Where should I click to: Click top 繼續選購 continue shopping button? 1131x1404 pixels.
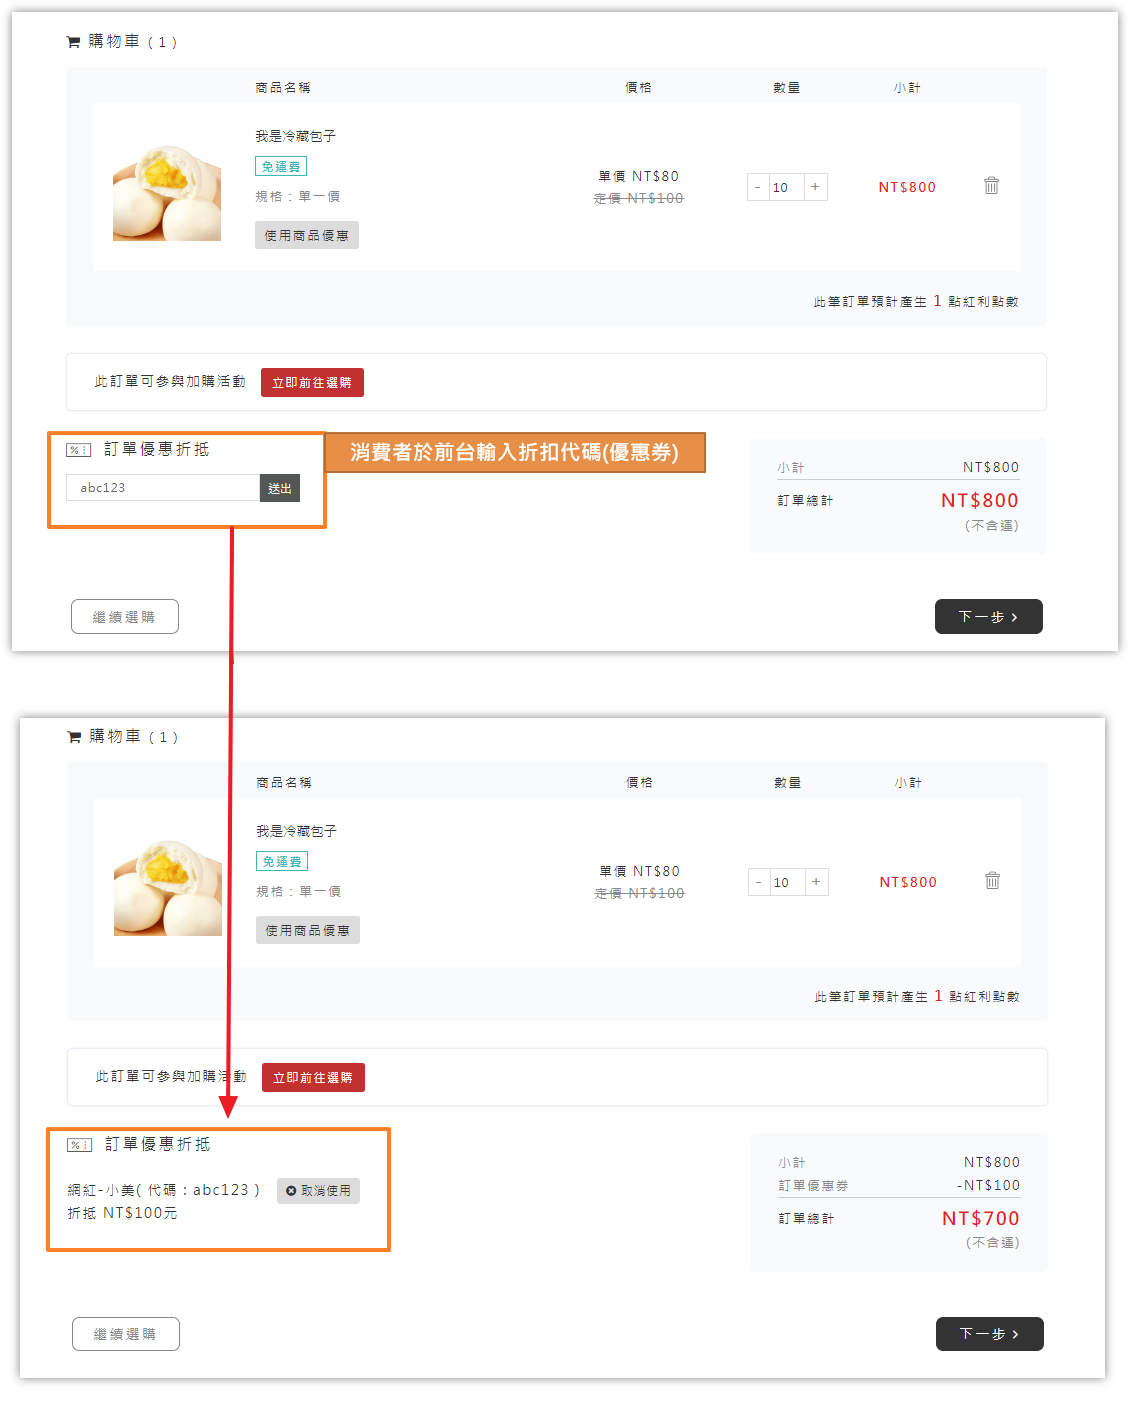[x=125, y=617]
